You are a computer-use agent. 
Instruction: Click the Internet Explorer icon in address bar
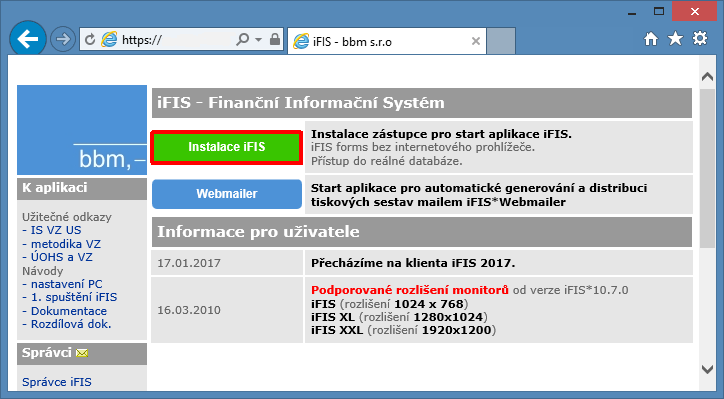(x=109, y=40)
